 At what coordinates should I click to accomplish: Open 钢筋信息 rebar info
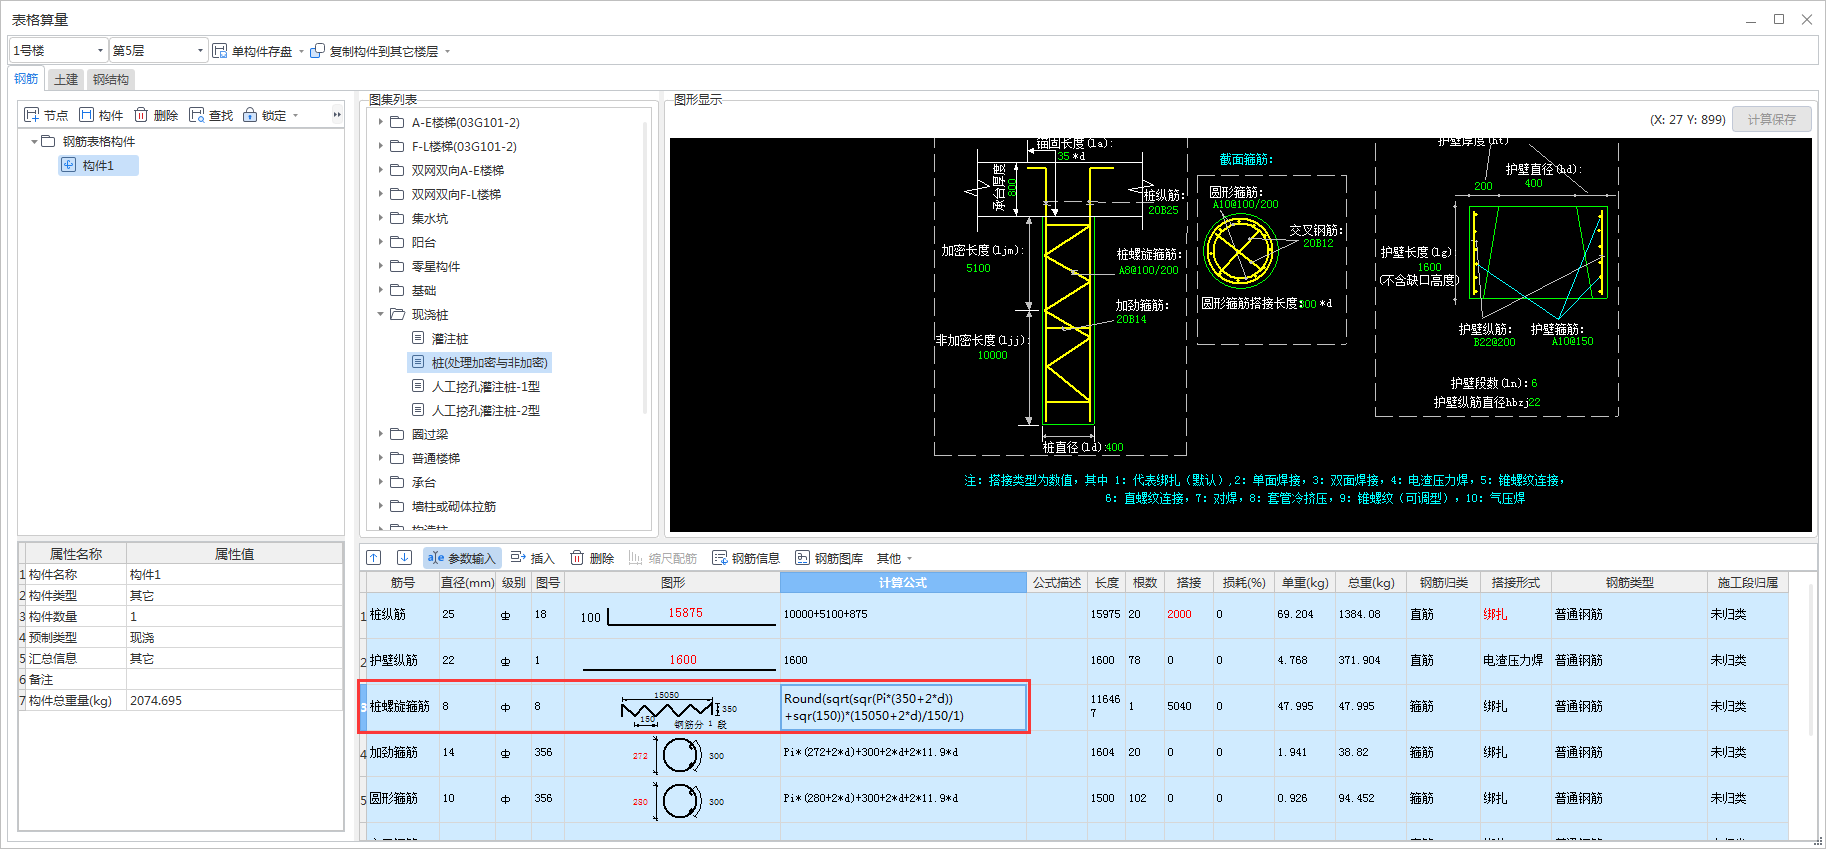pos(746,558)
